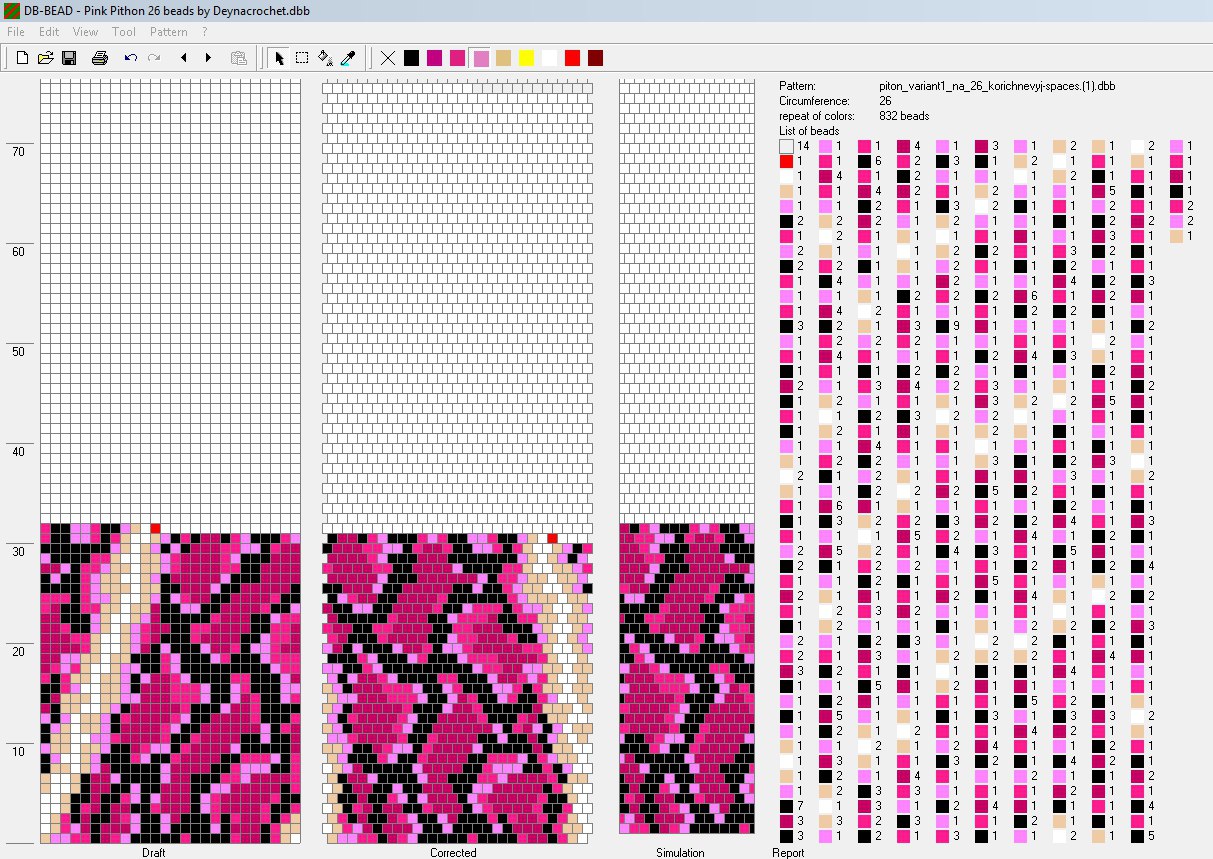This screenshot has width=1213, height=859.
Task: Activate the eyedropper color picker tool
Action: click(x=348, y=58)
